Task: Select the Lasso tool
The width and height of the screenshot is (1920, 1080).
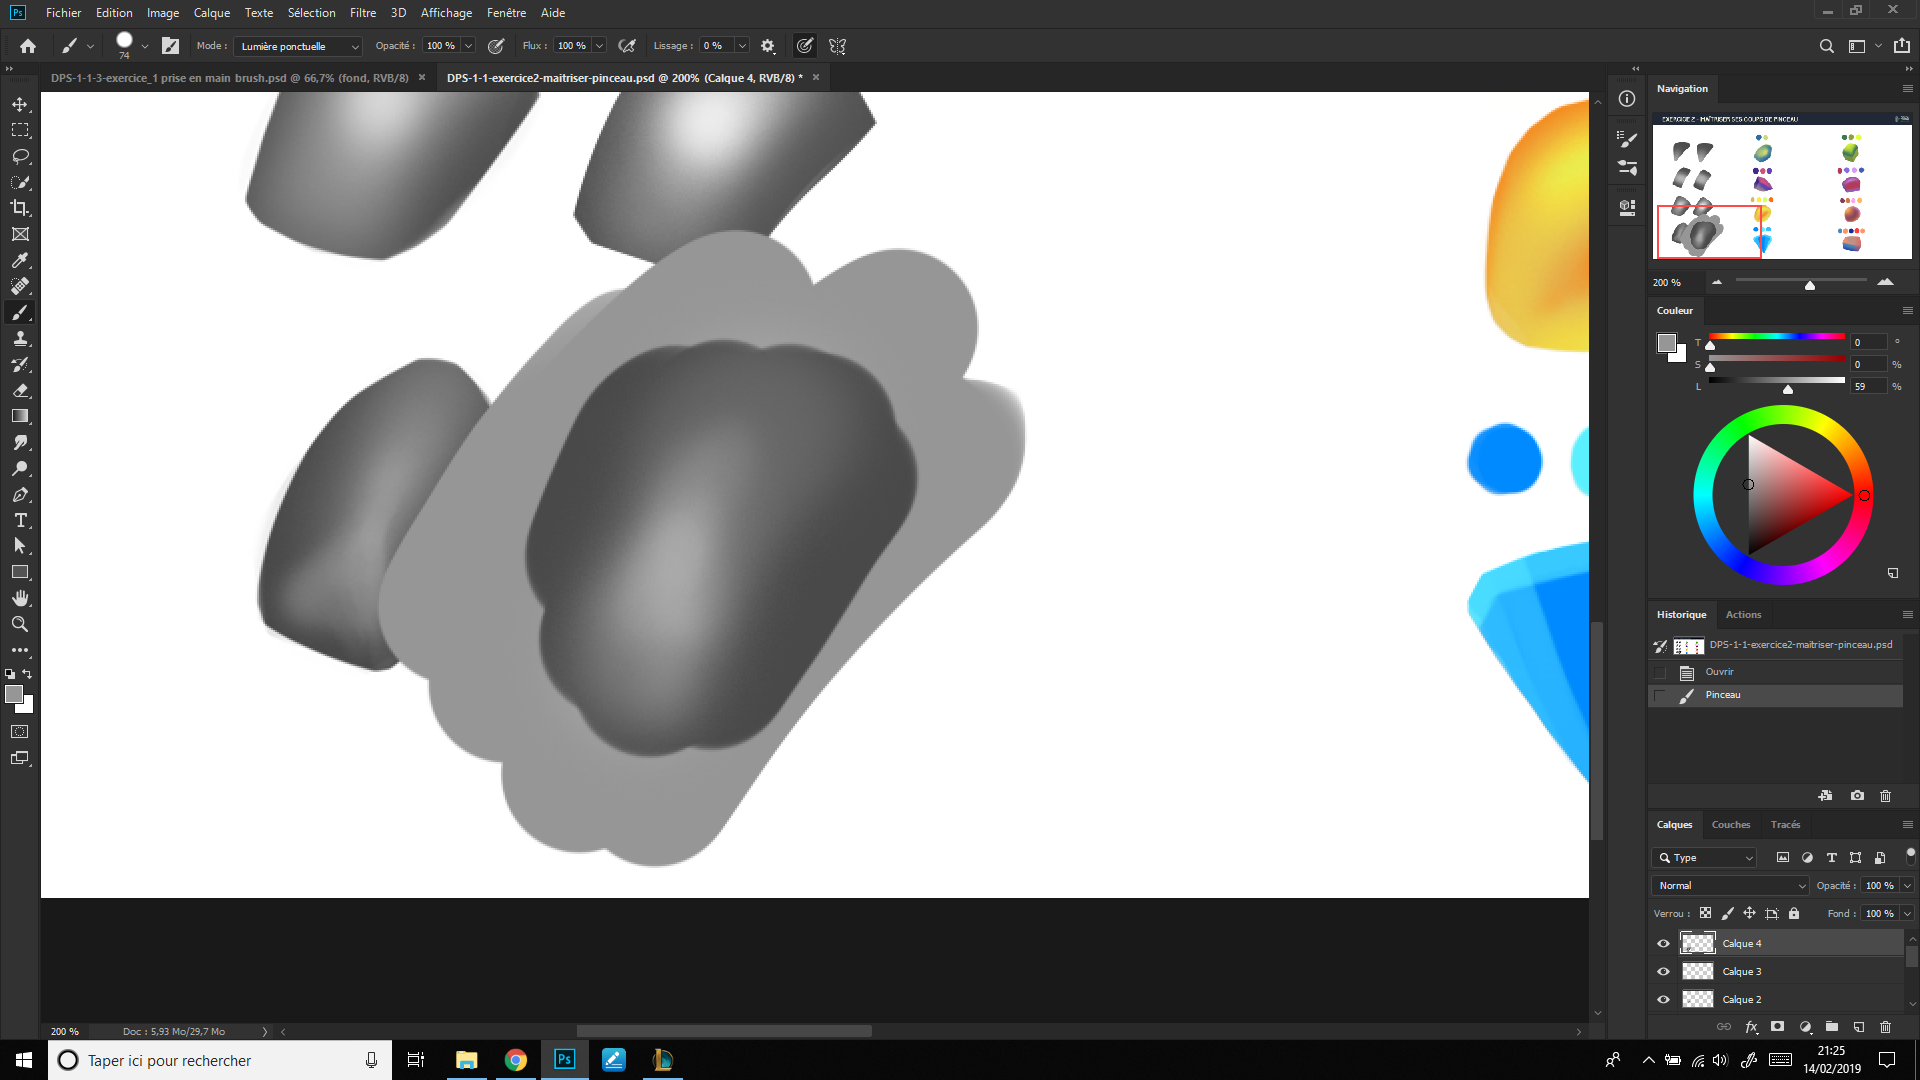Action: 20,156
